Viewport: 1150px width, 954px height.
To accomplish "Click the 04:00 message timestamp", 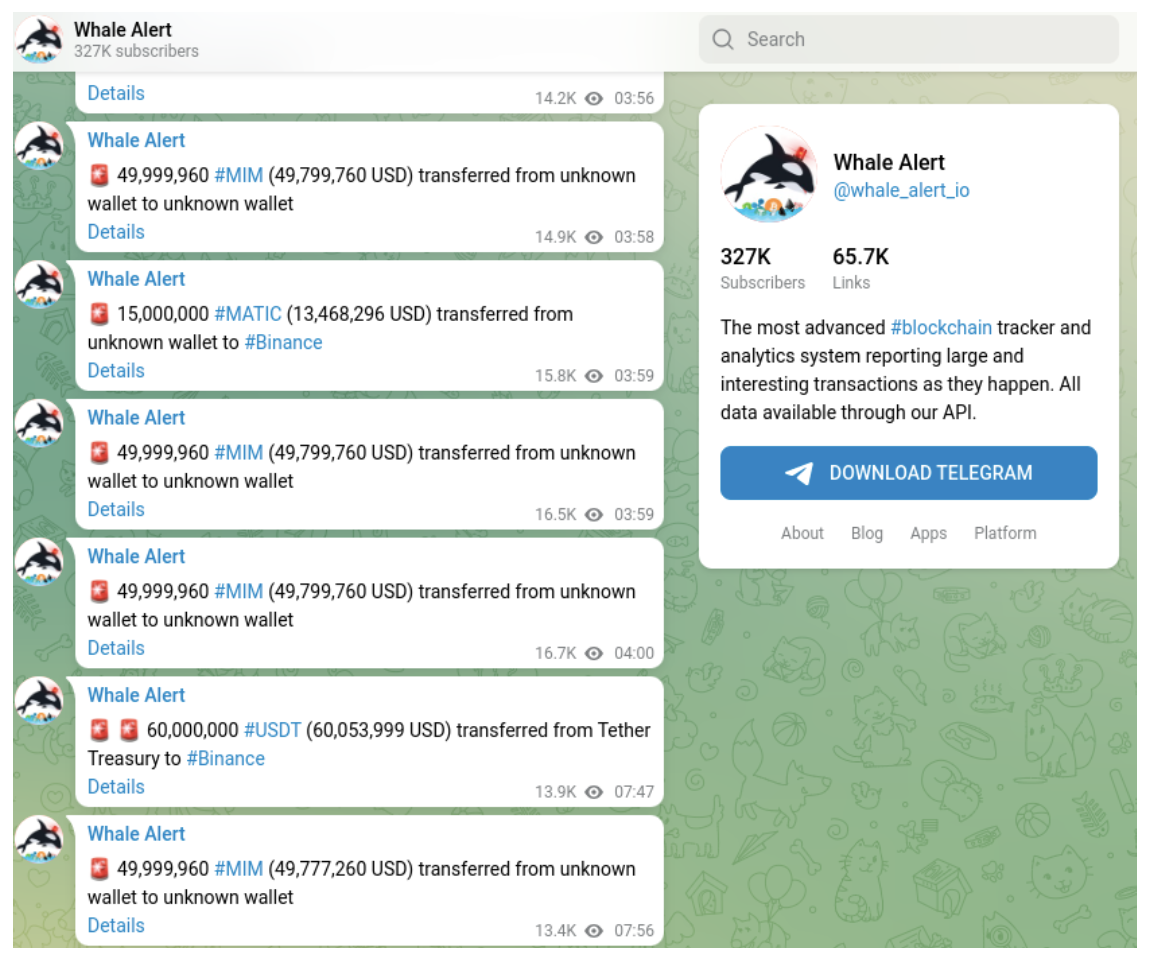I will [634, 653].
